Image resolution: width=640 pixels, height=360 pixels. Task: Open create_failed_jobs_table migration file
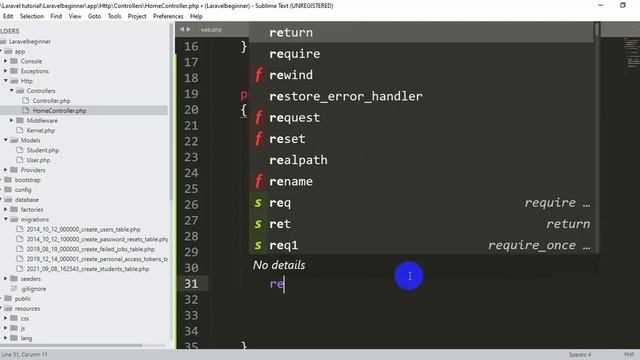tap(91, 249)
